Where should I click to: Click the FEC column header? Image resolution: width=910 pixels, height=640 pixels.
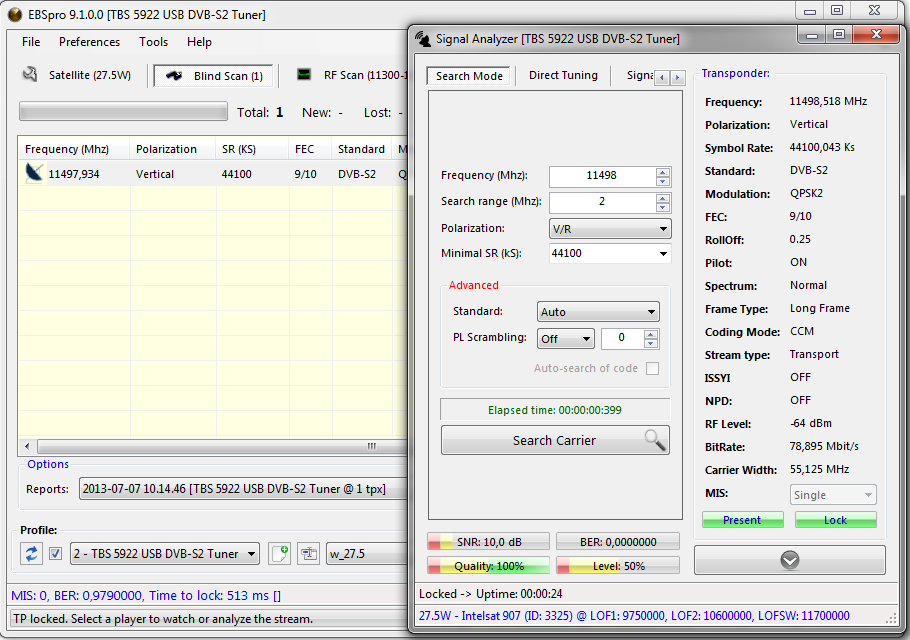pos(310,149)
